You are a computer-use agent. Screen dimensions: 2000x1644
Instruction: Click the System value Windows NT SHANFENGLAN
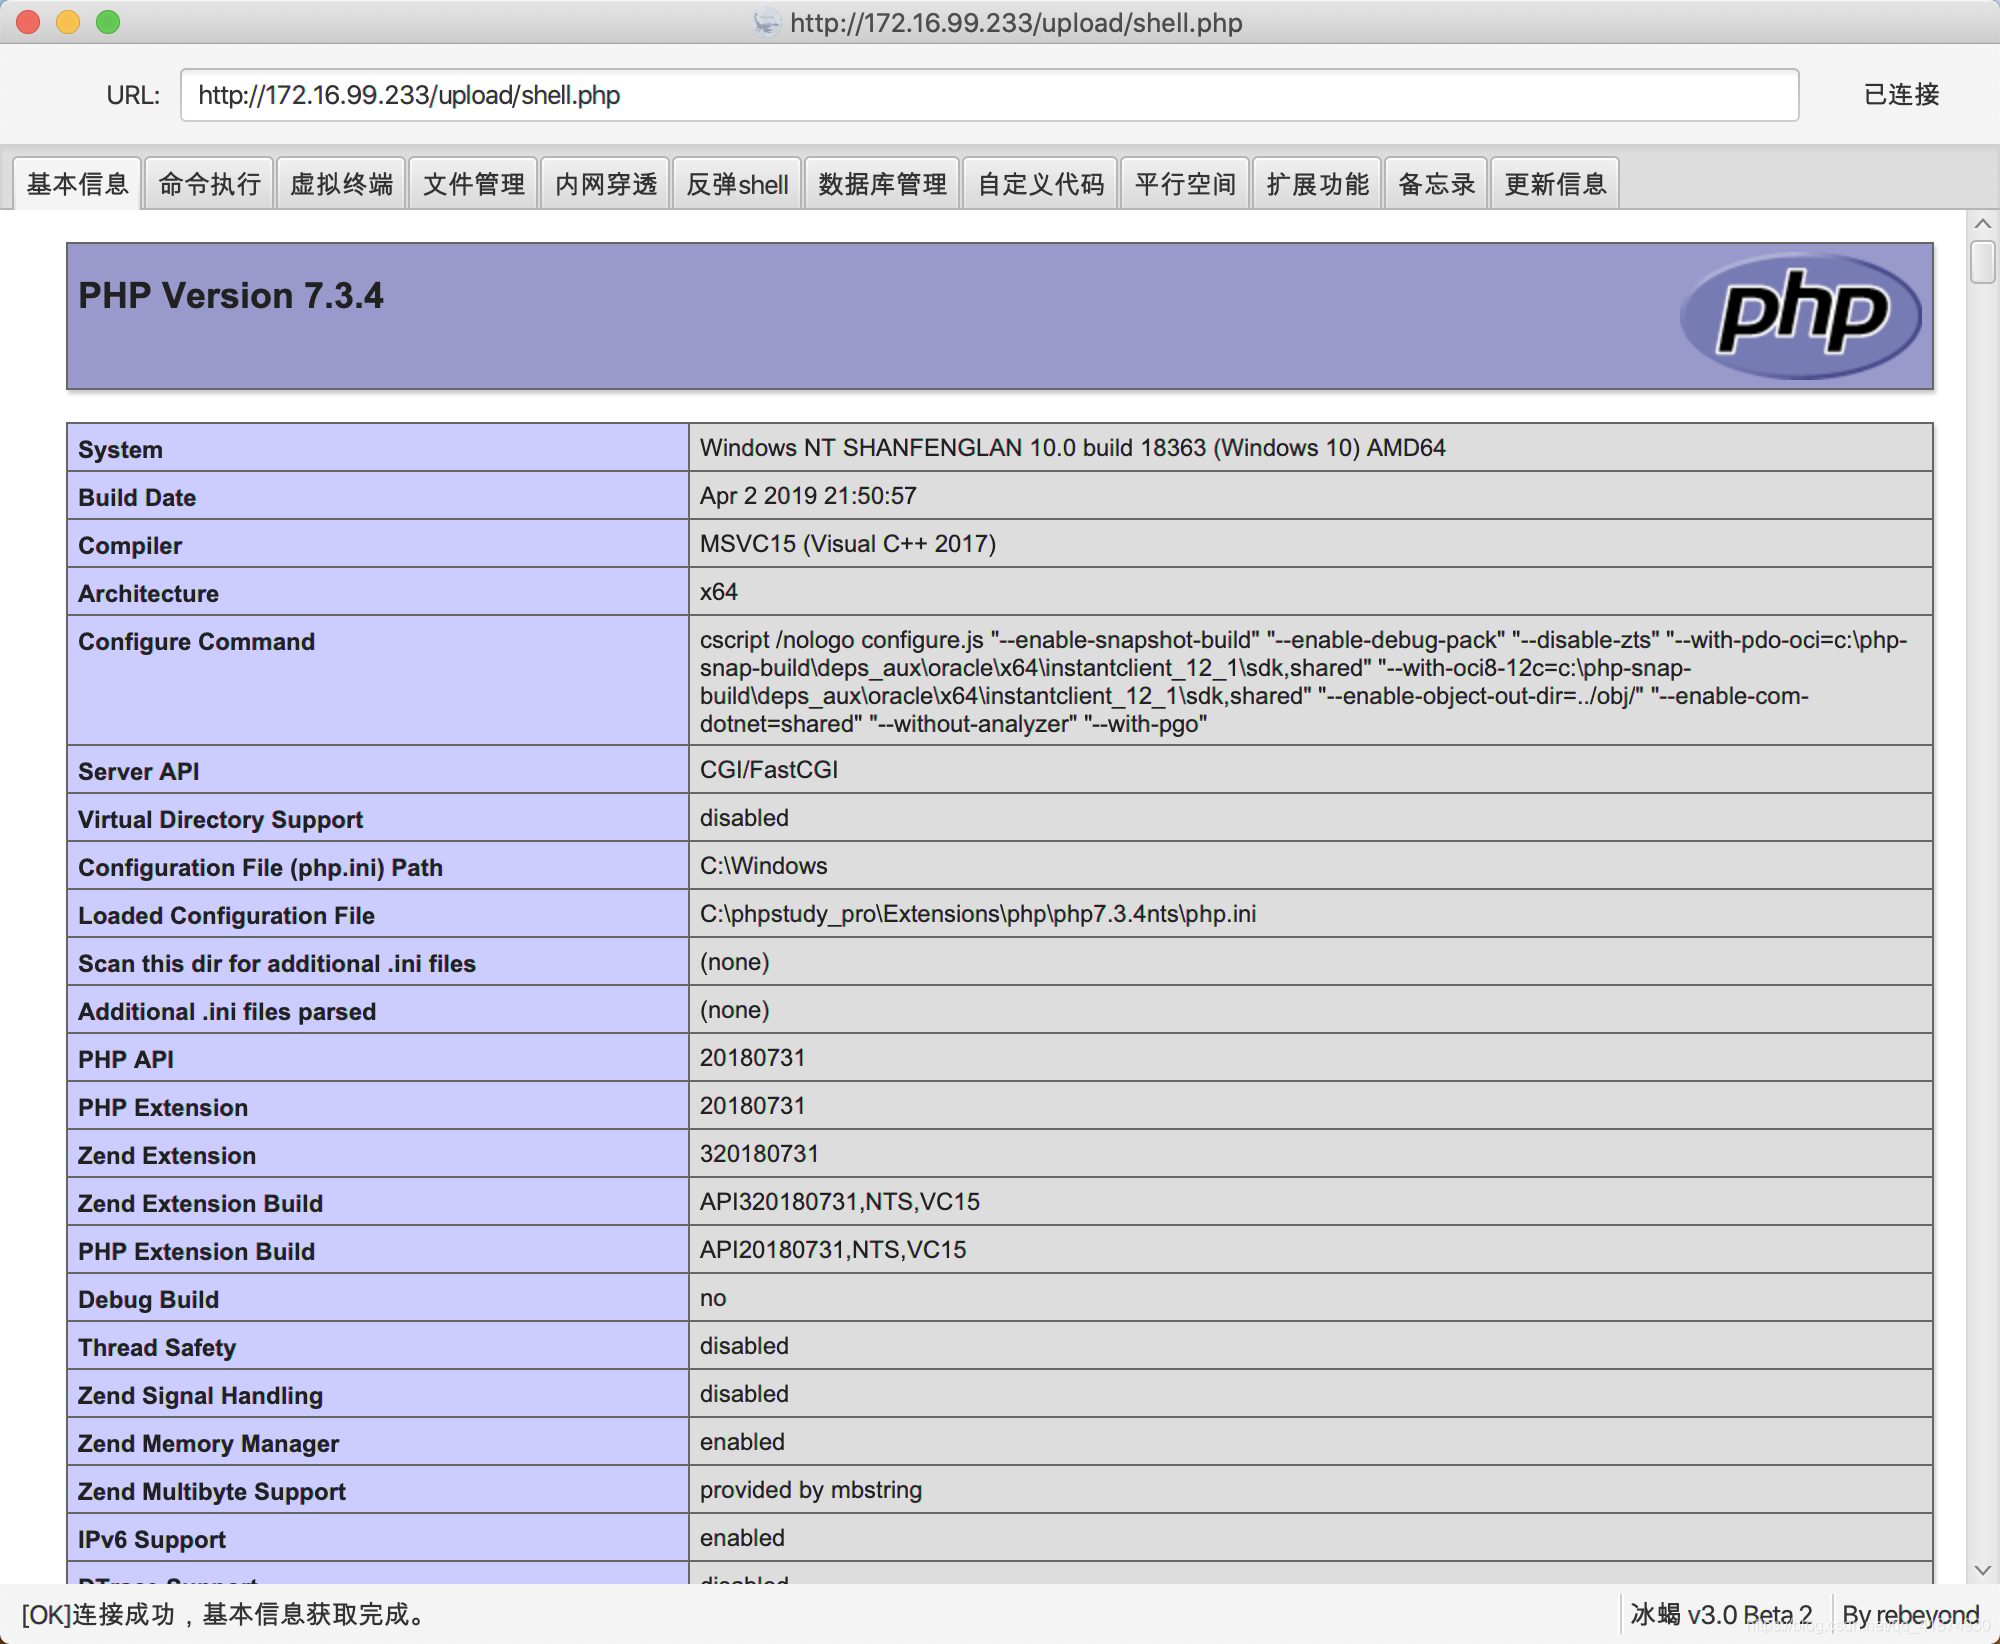[x=1072, y=448]
